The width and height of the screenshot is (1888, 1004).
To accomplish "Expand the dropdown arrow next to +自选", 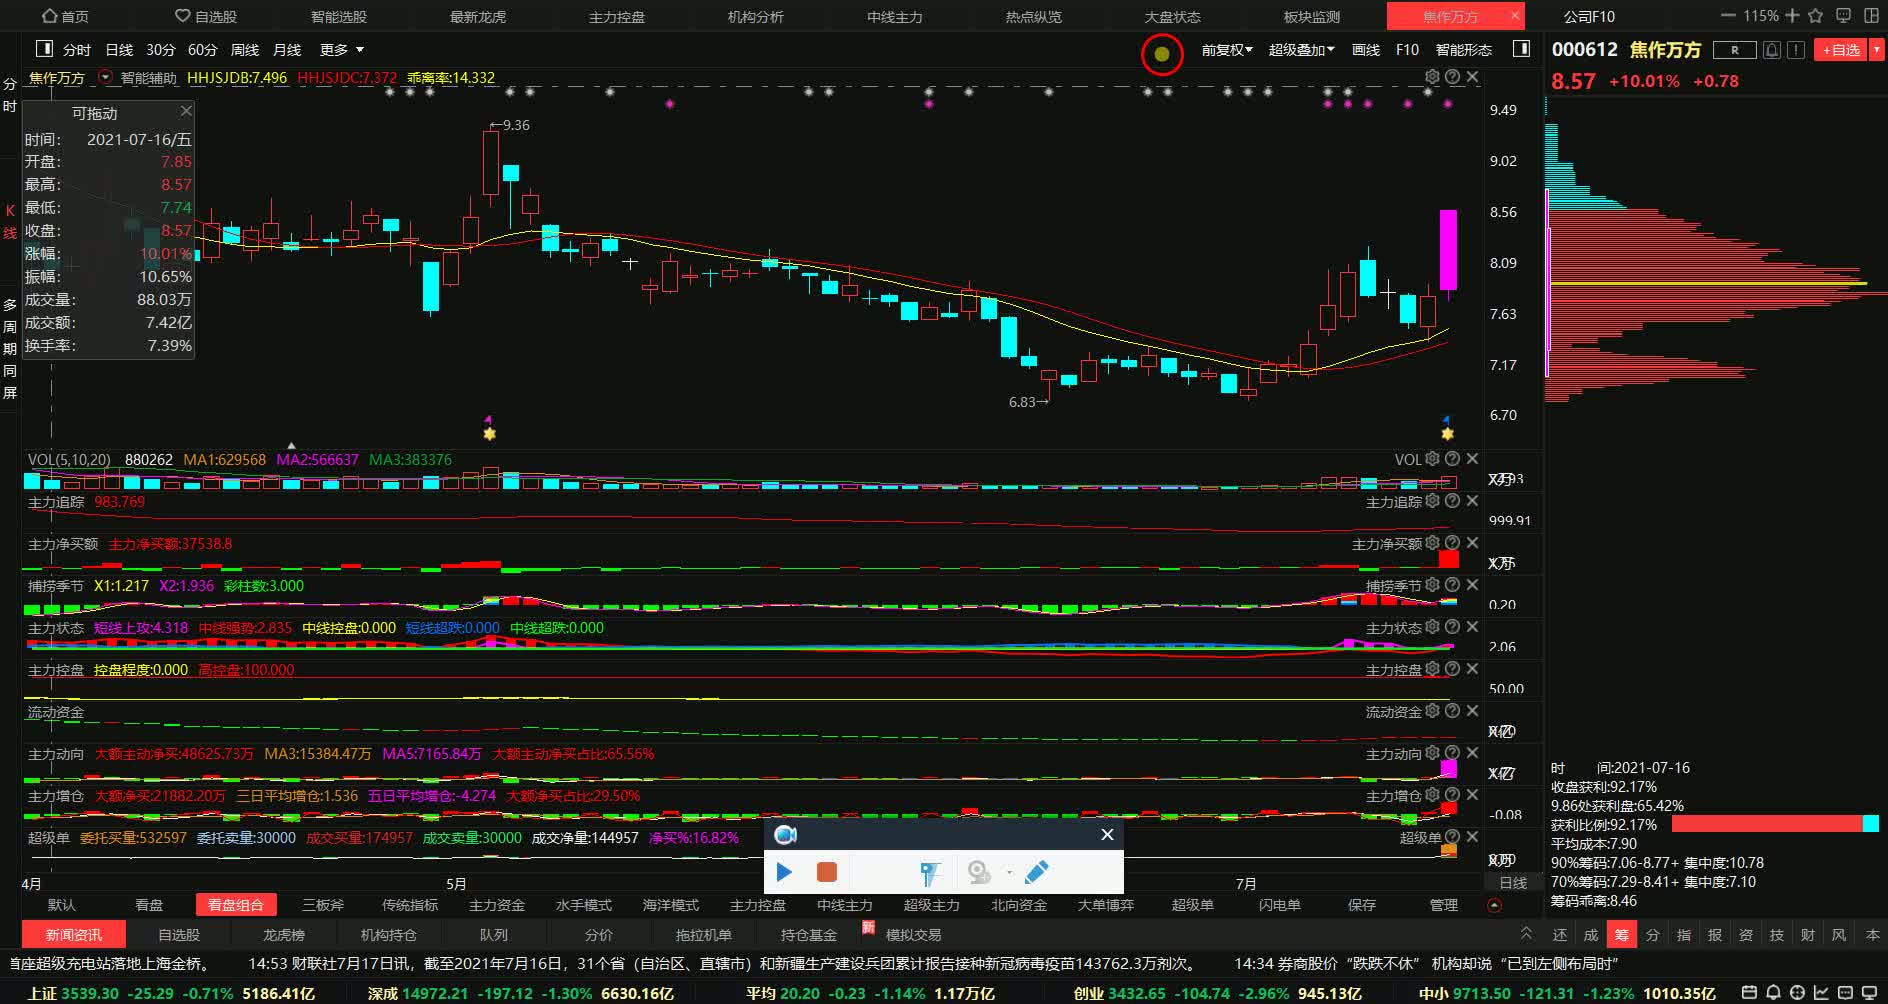I will (1877, 50).
